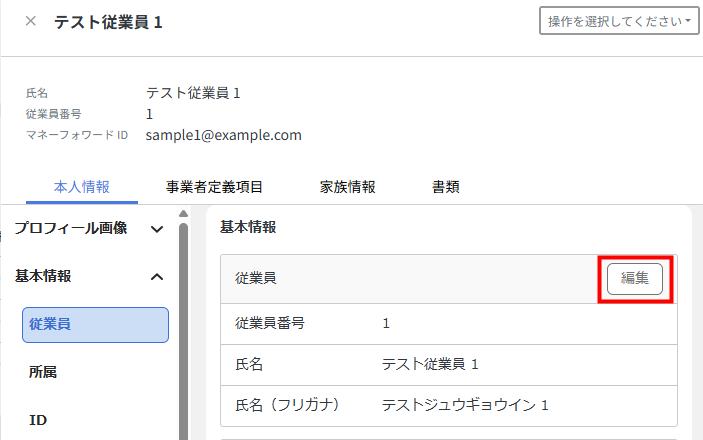Click the sample1@example.com マネーフォワード ID
Screen dimensions: 703x440
[x=223, y=135]
